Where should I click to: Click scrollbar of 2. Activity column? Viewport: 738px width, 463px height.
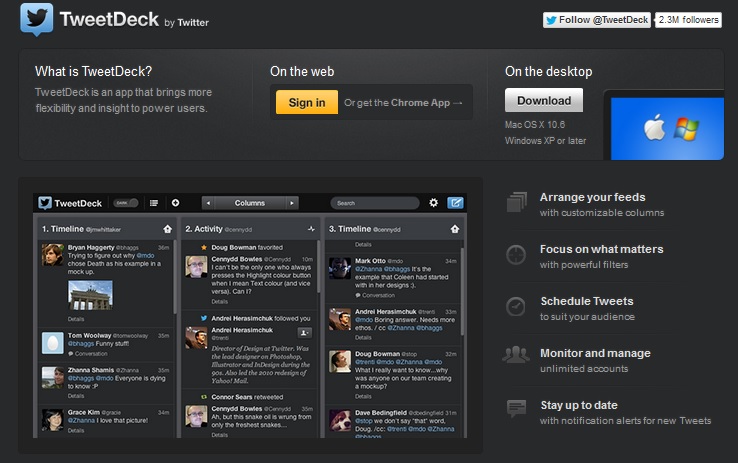tap(319, 266)
